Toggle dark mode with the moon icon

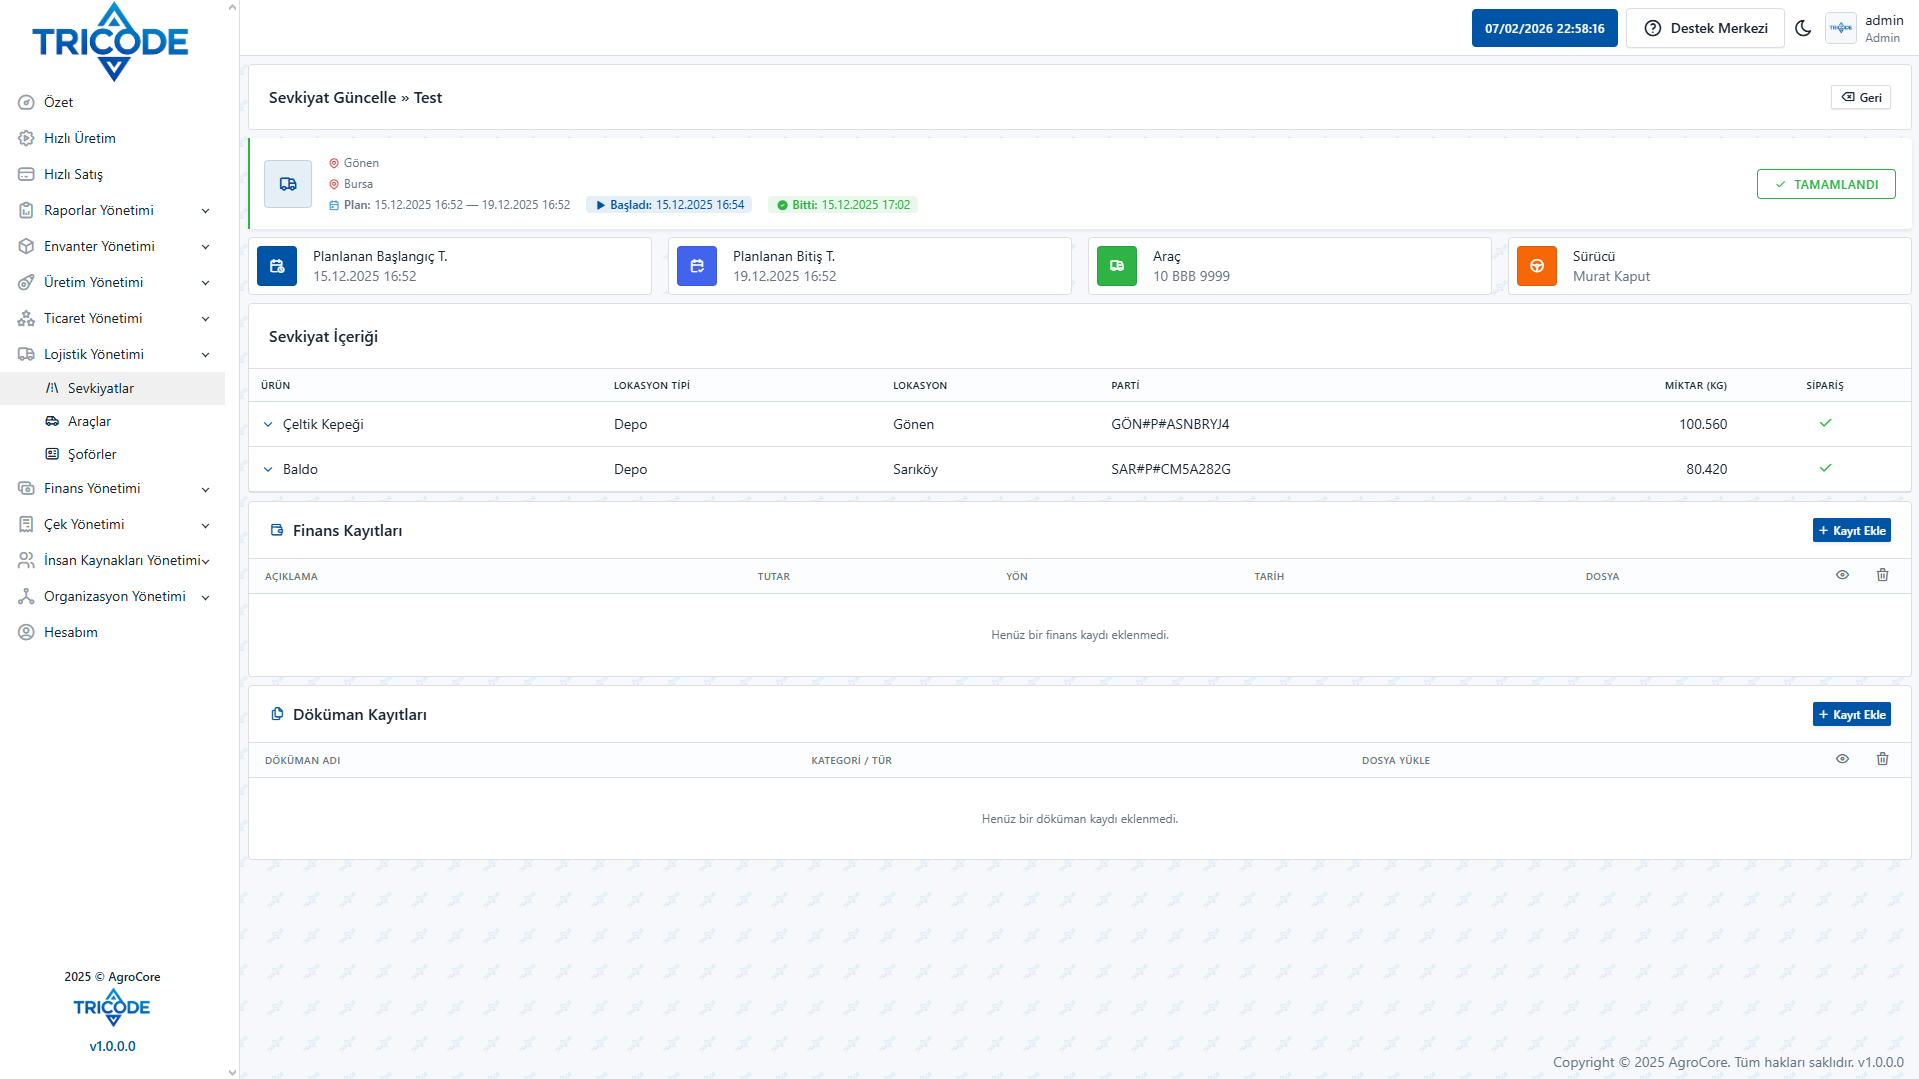coord(1803,28)
